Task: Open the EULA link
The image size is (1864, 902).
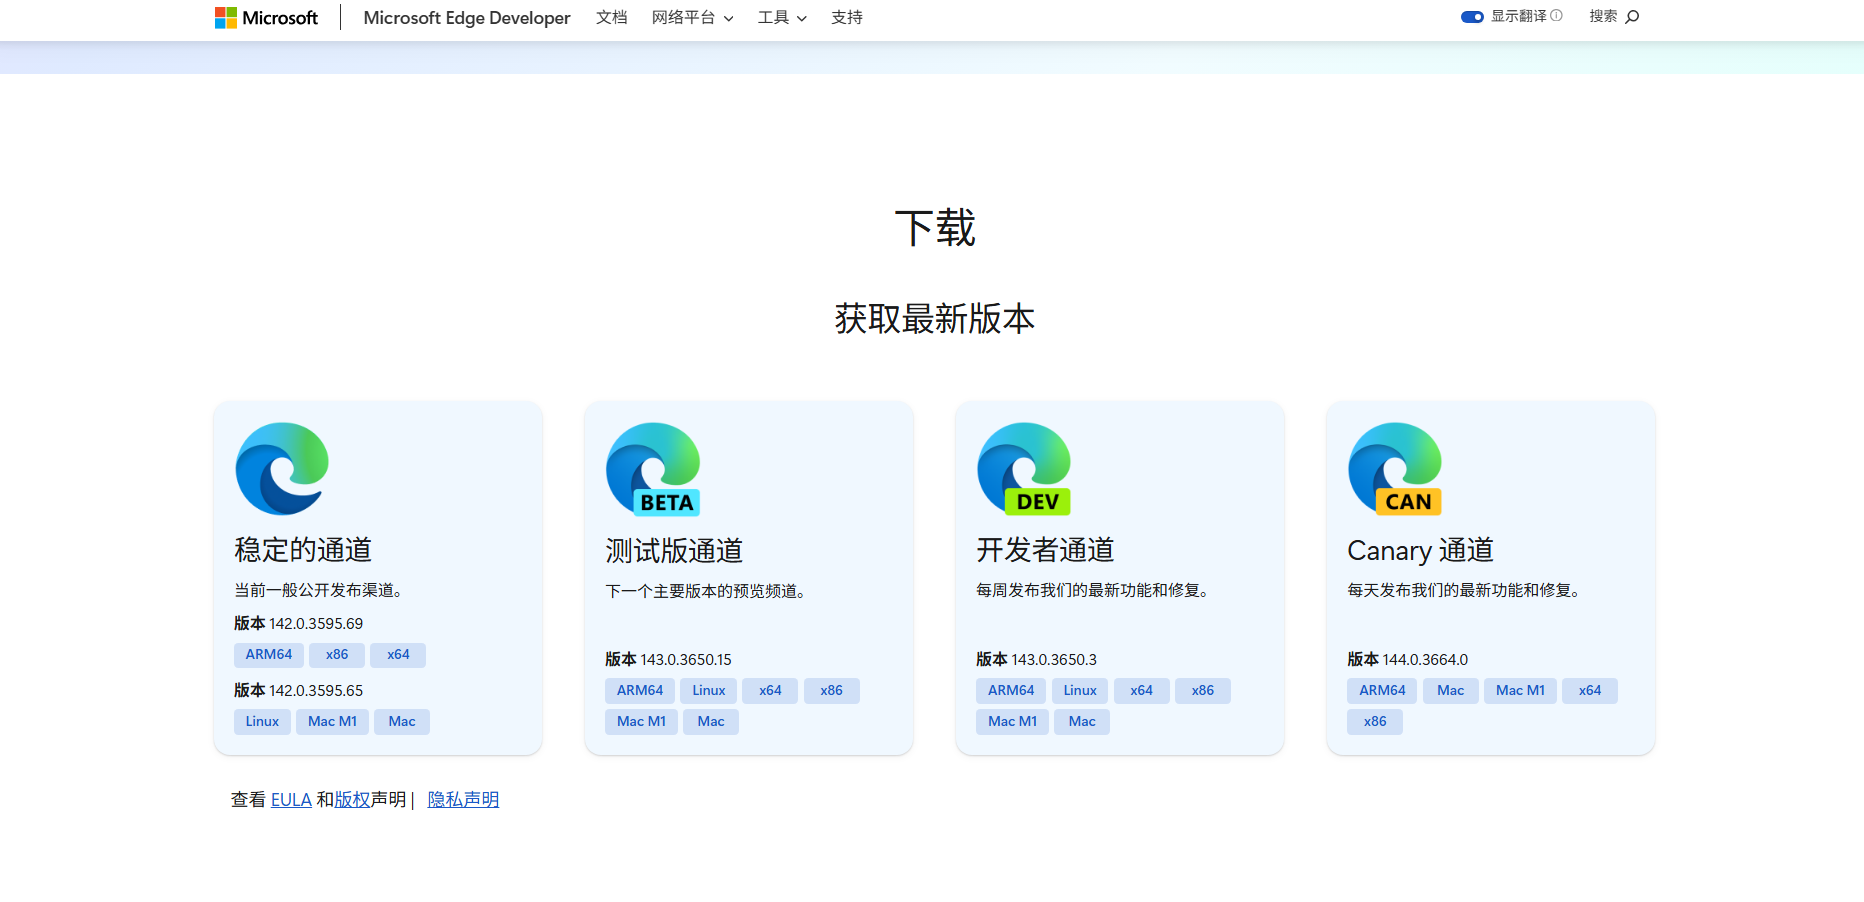Action: tap(291, 800)
